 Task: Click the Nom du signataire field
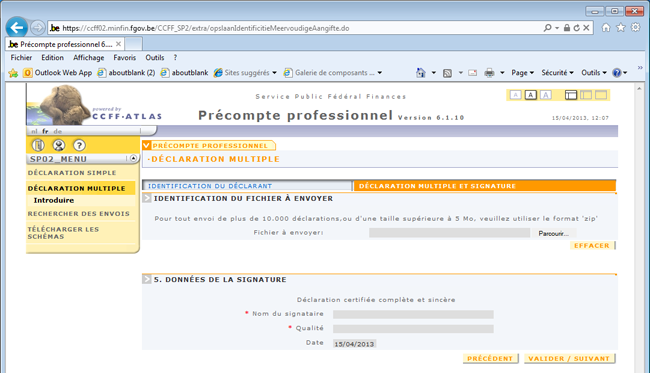pyautogui.click(x=413, y=314)
